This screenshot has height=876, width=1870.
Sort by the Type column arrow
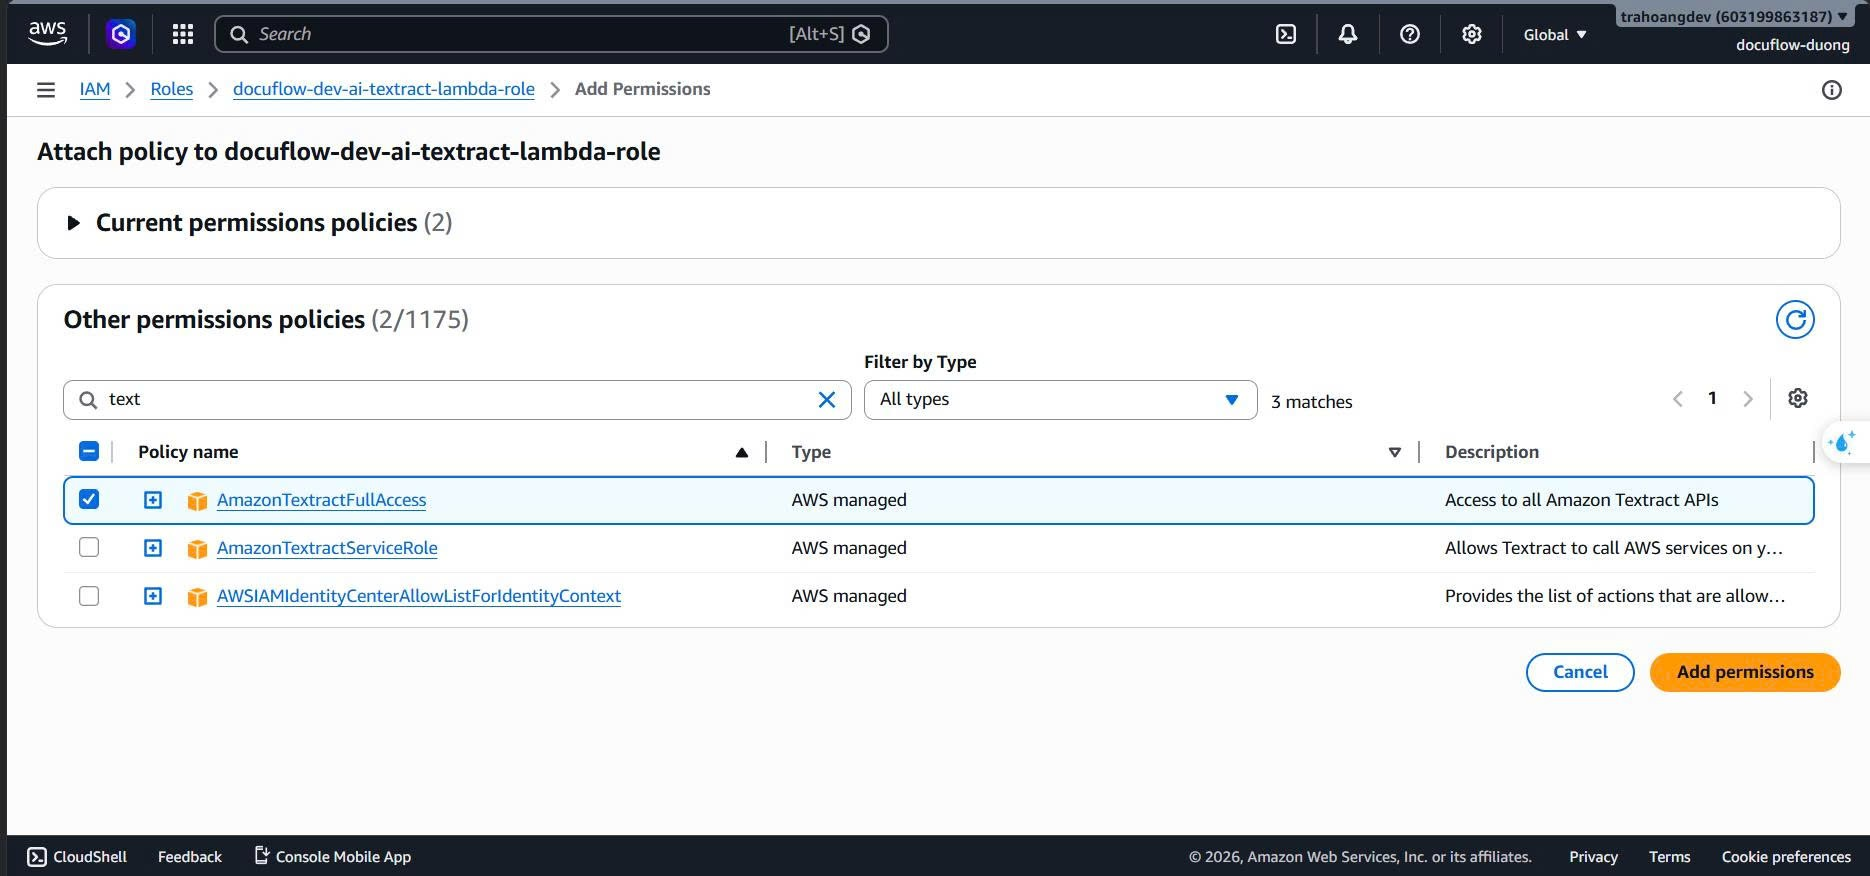[x=1395, y=453]
